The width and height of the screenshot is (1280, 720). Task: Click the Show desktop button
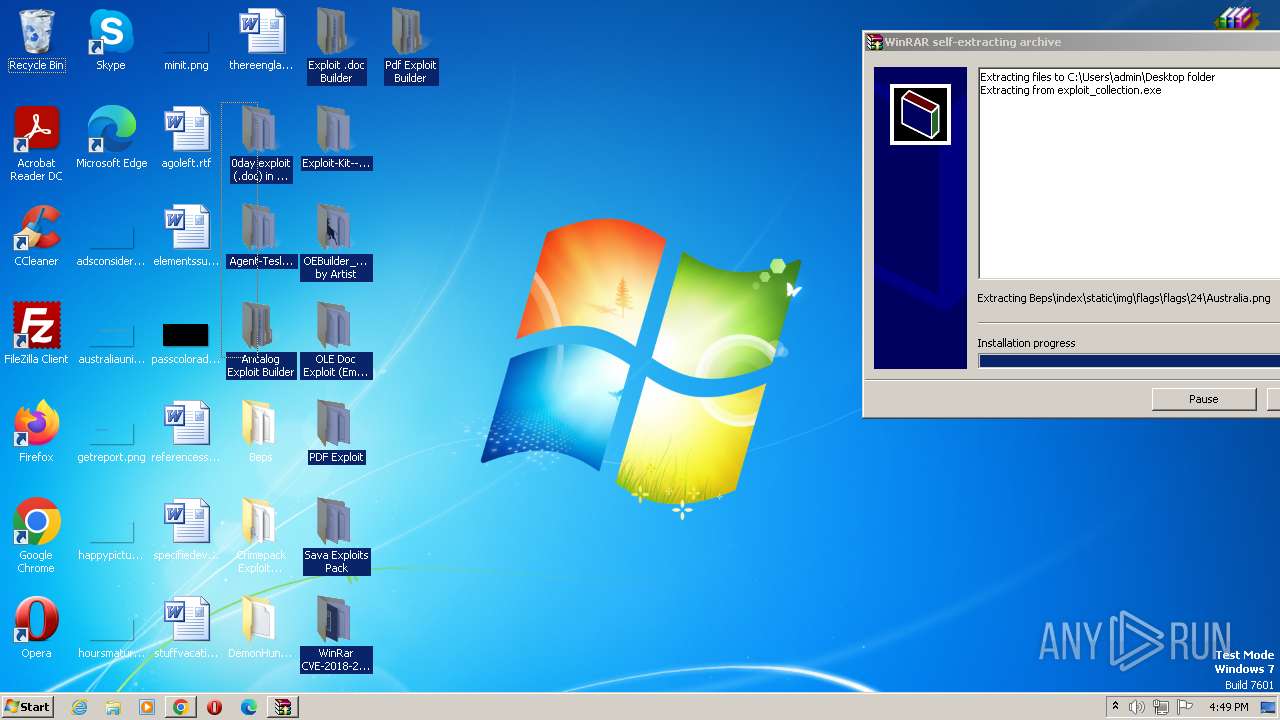(1270, 707)
